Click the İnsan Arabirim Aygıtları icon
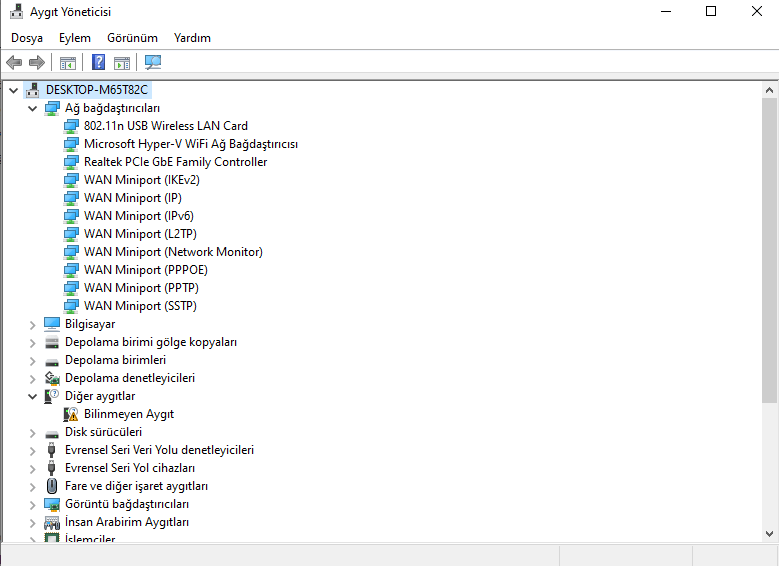The image size is (779, 566). point(52,522)
